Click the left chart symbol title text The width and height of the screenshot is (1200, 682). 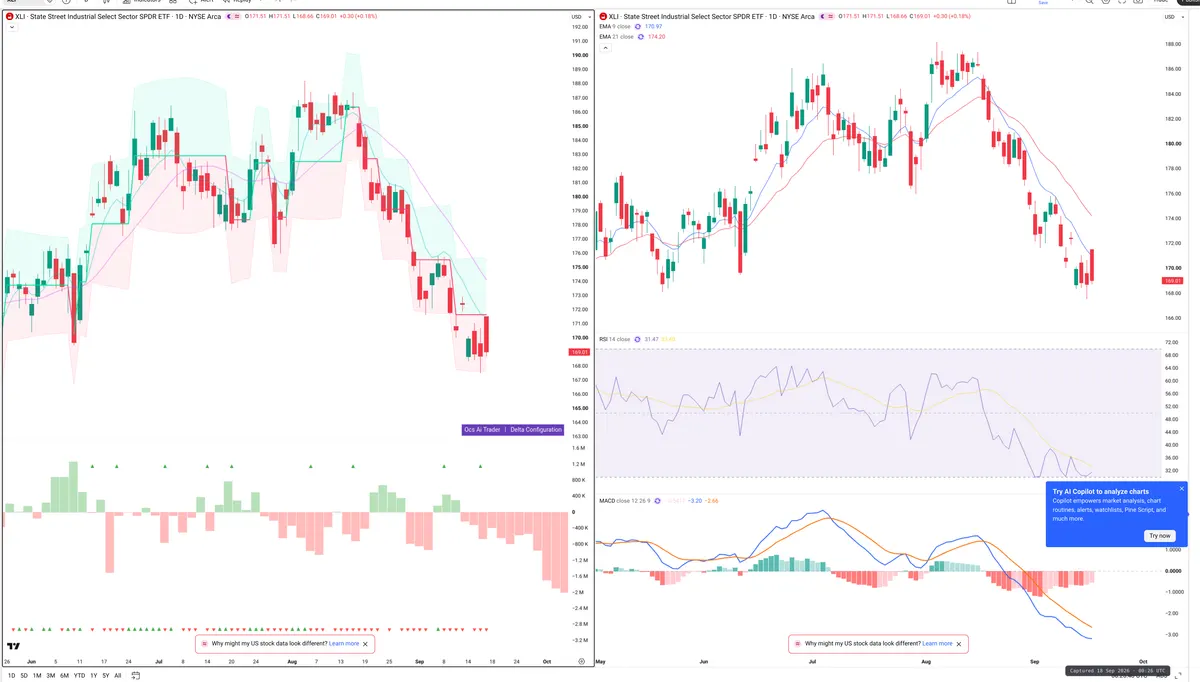[119, 17]
